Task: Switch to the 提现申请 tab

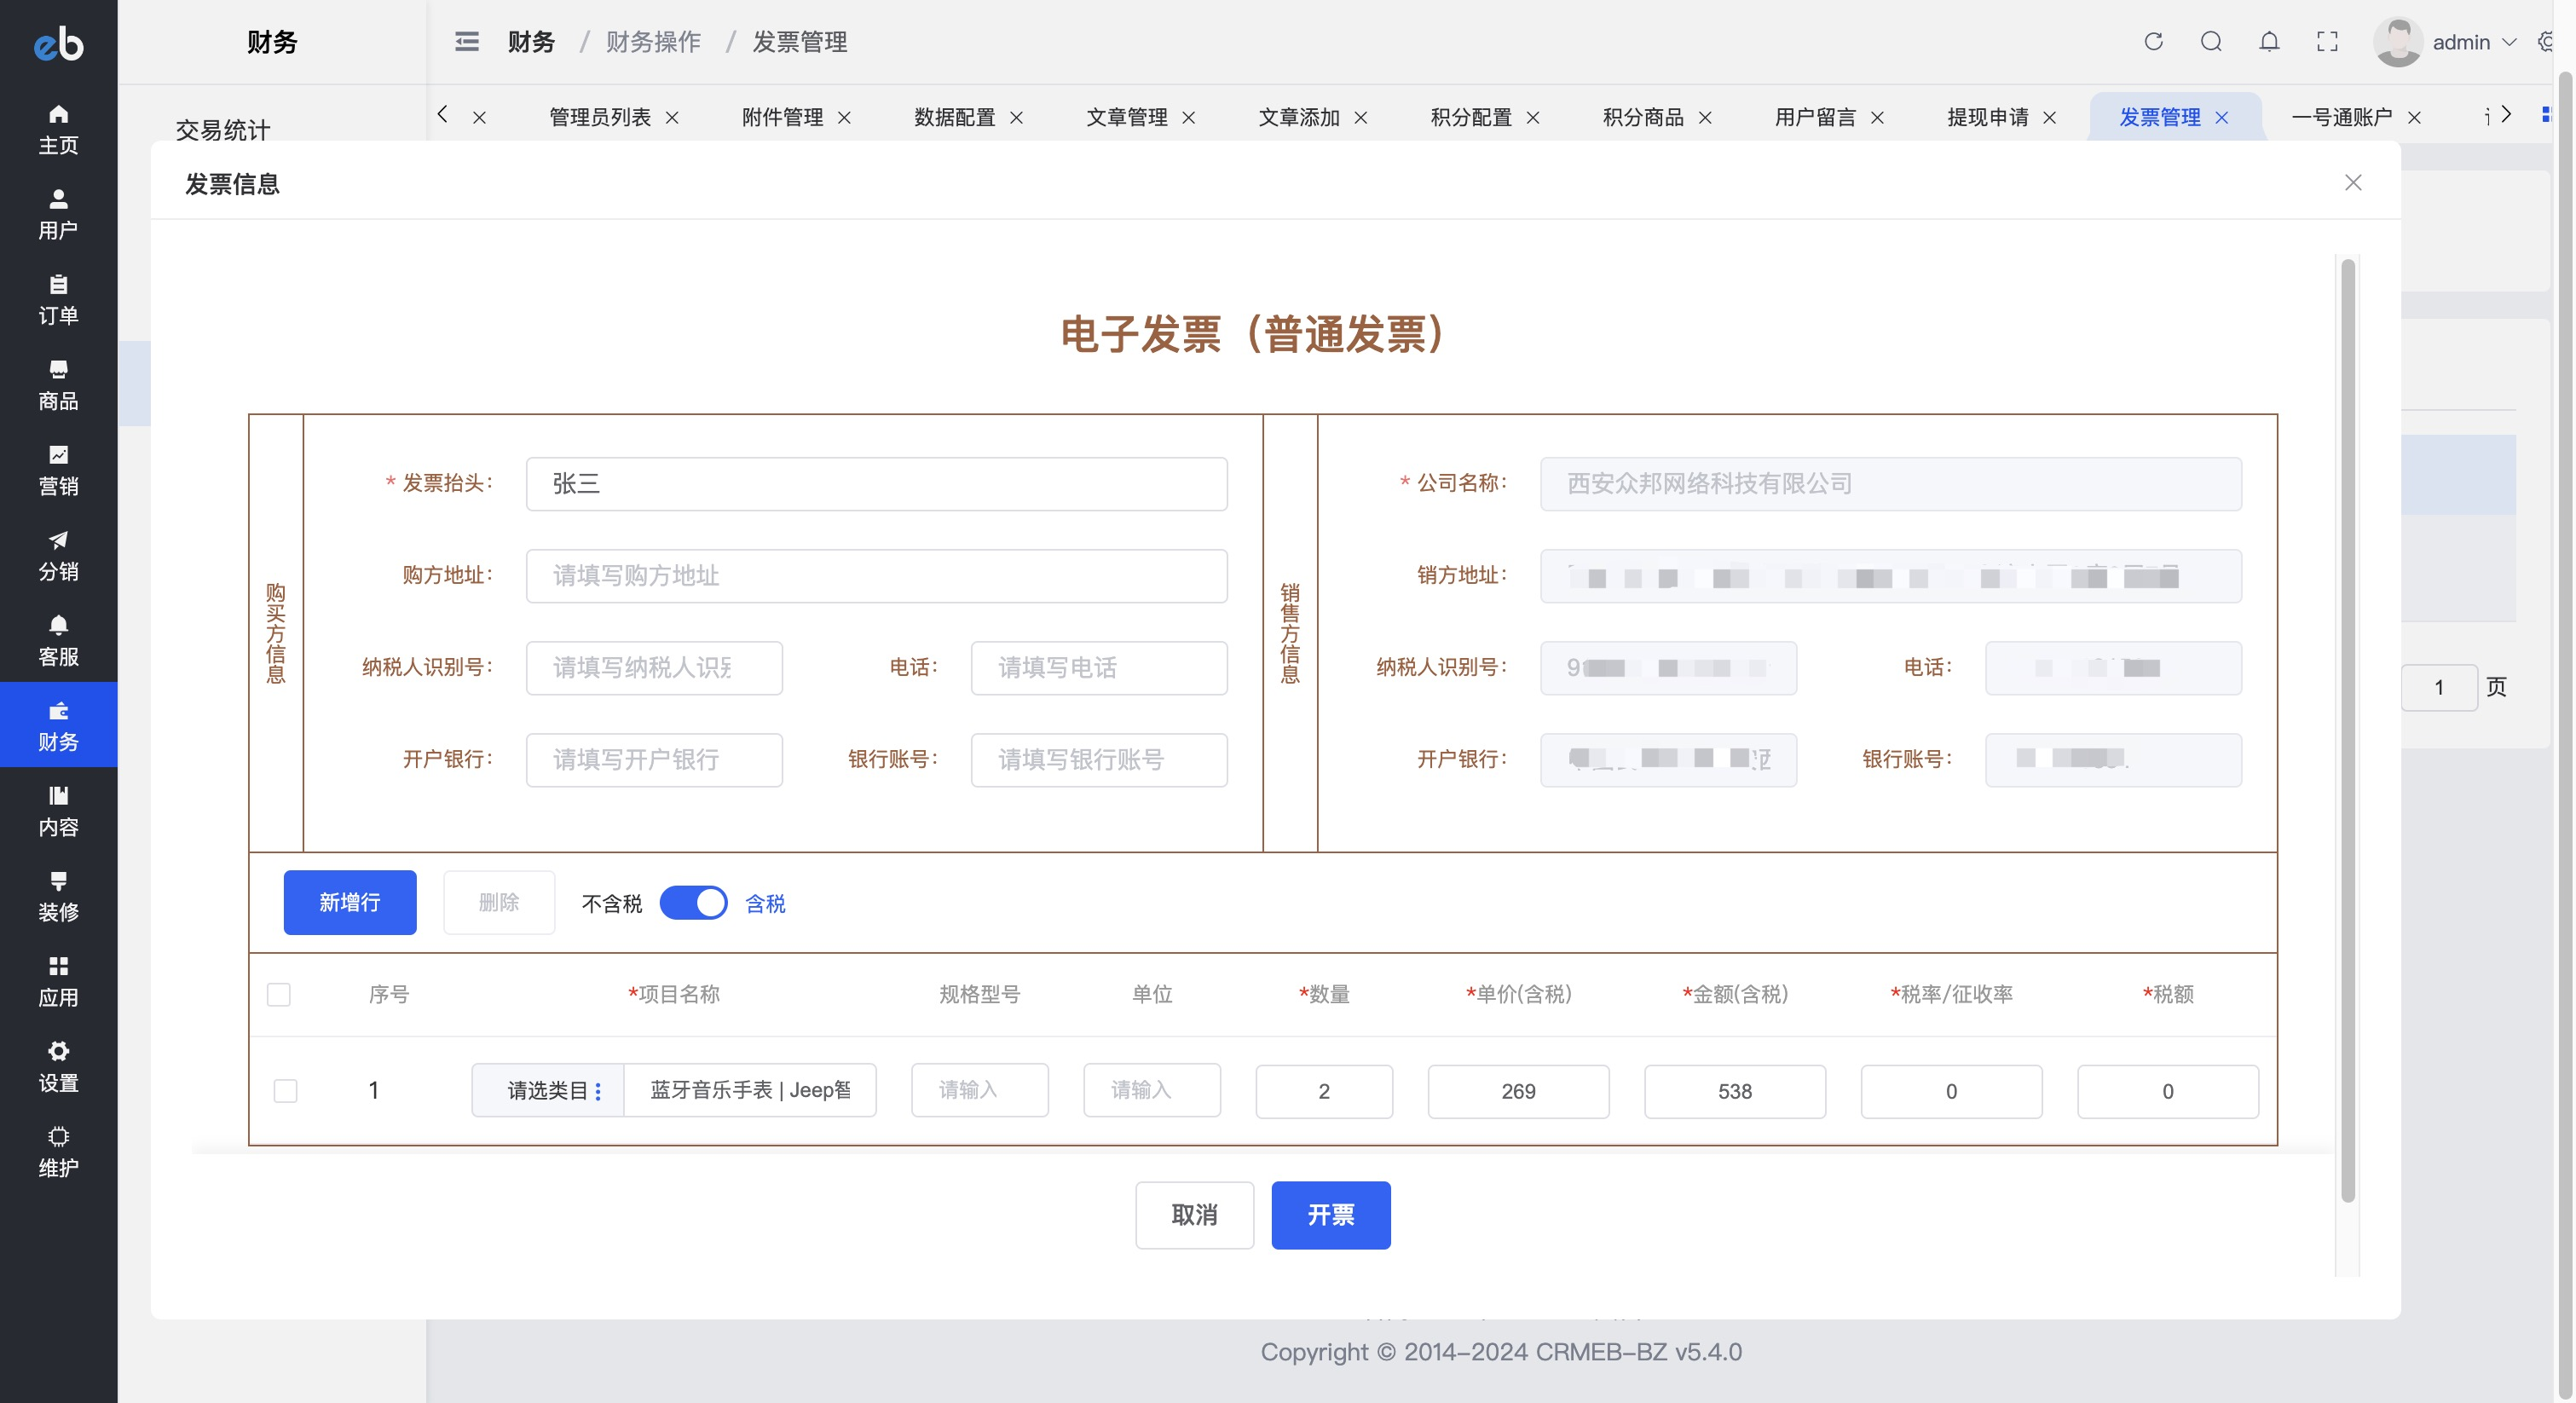Action: [x=1987, y=117]
